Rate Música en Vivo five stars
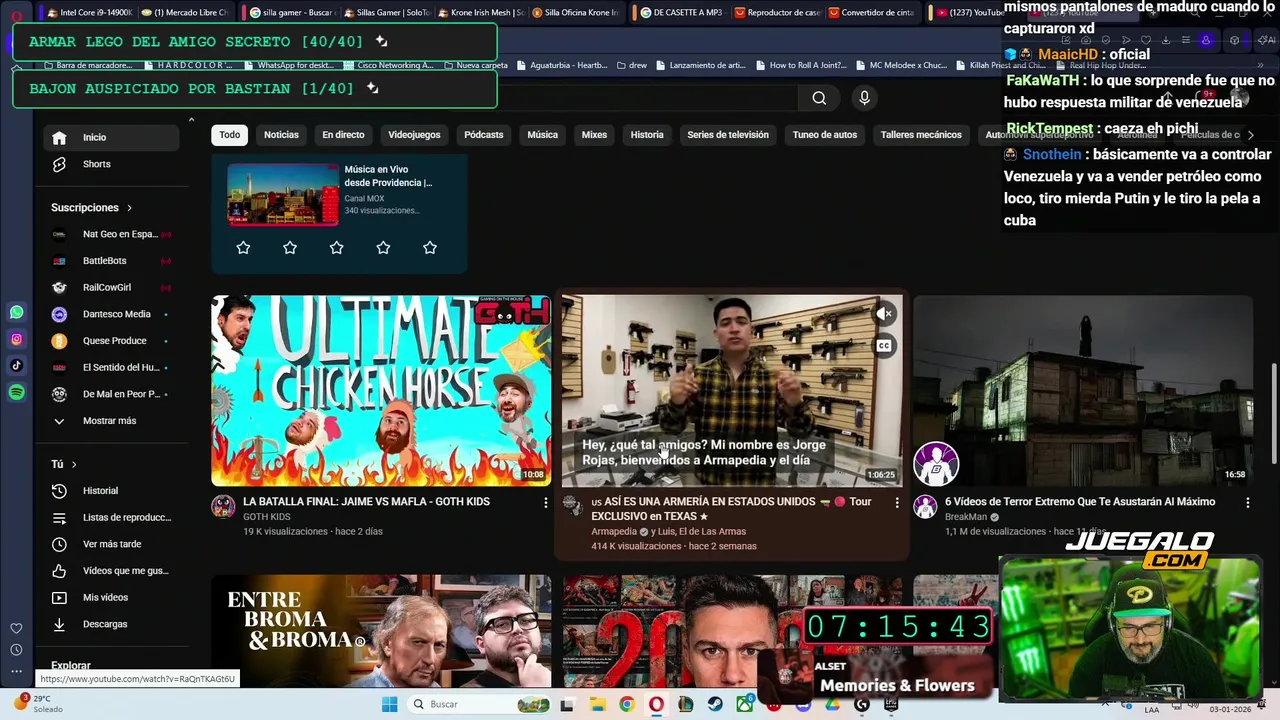The width and height of the screenshot is (1280, 720). 430,247
